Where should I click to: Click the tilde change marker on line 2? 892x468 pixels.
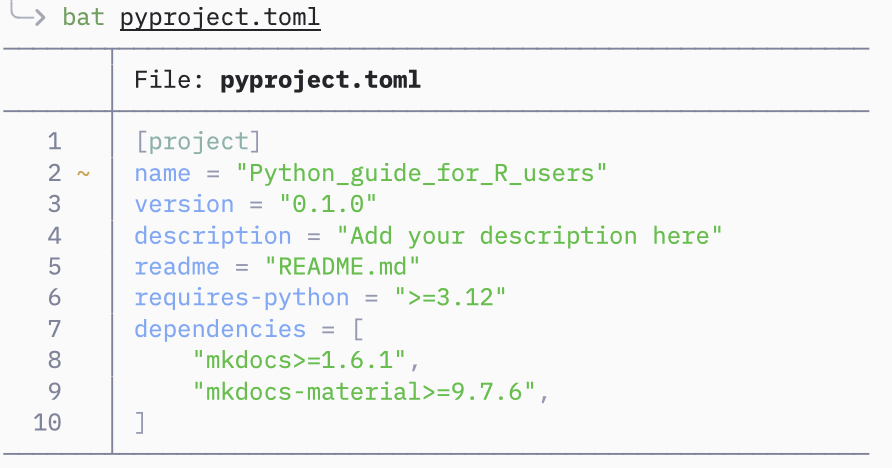coord(84,173)
